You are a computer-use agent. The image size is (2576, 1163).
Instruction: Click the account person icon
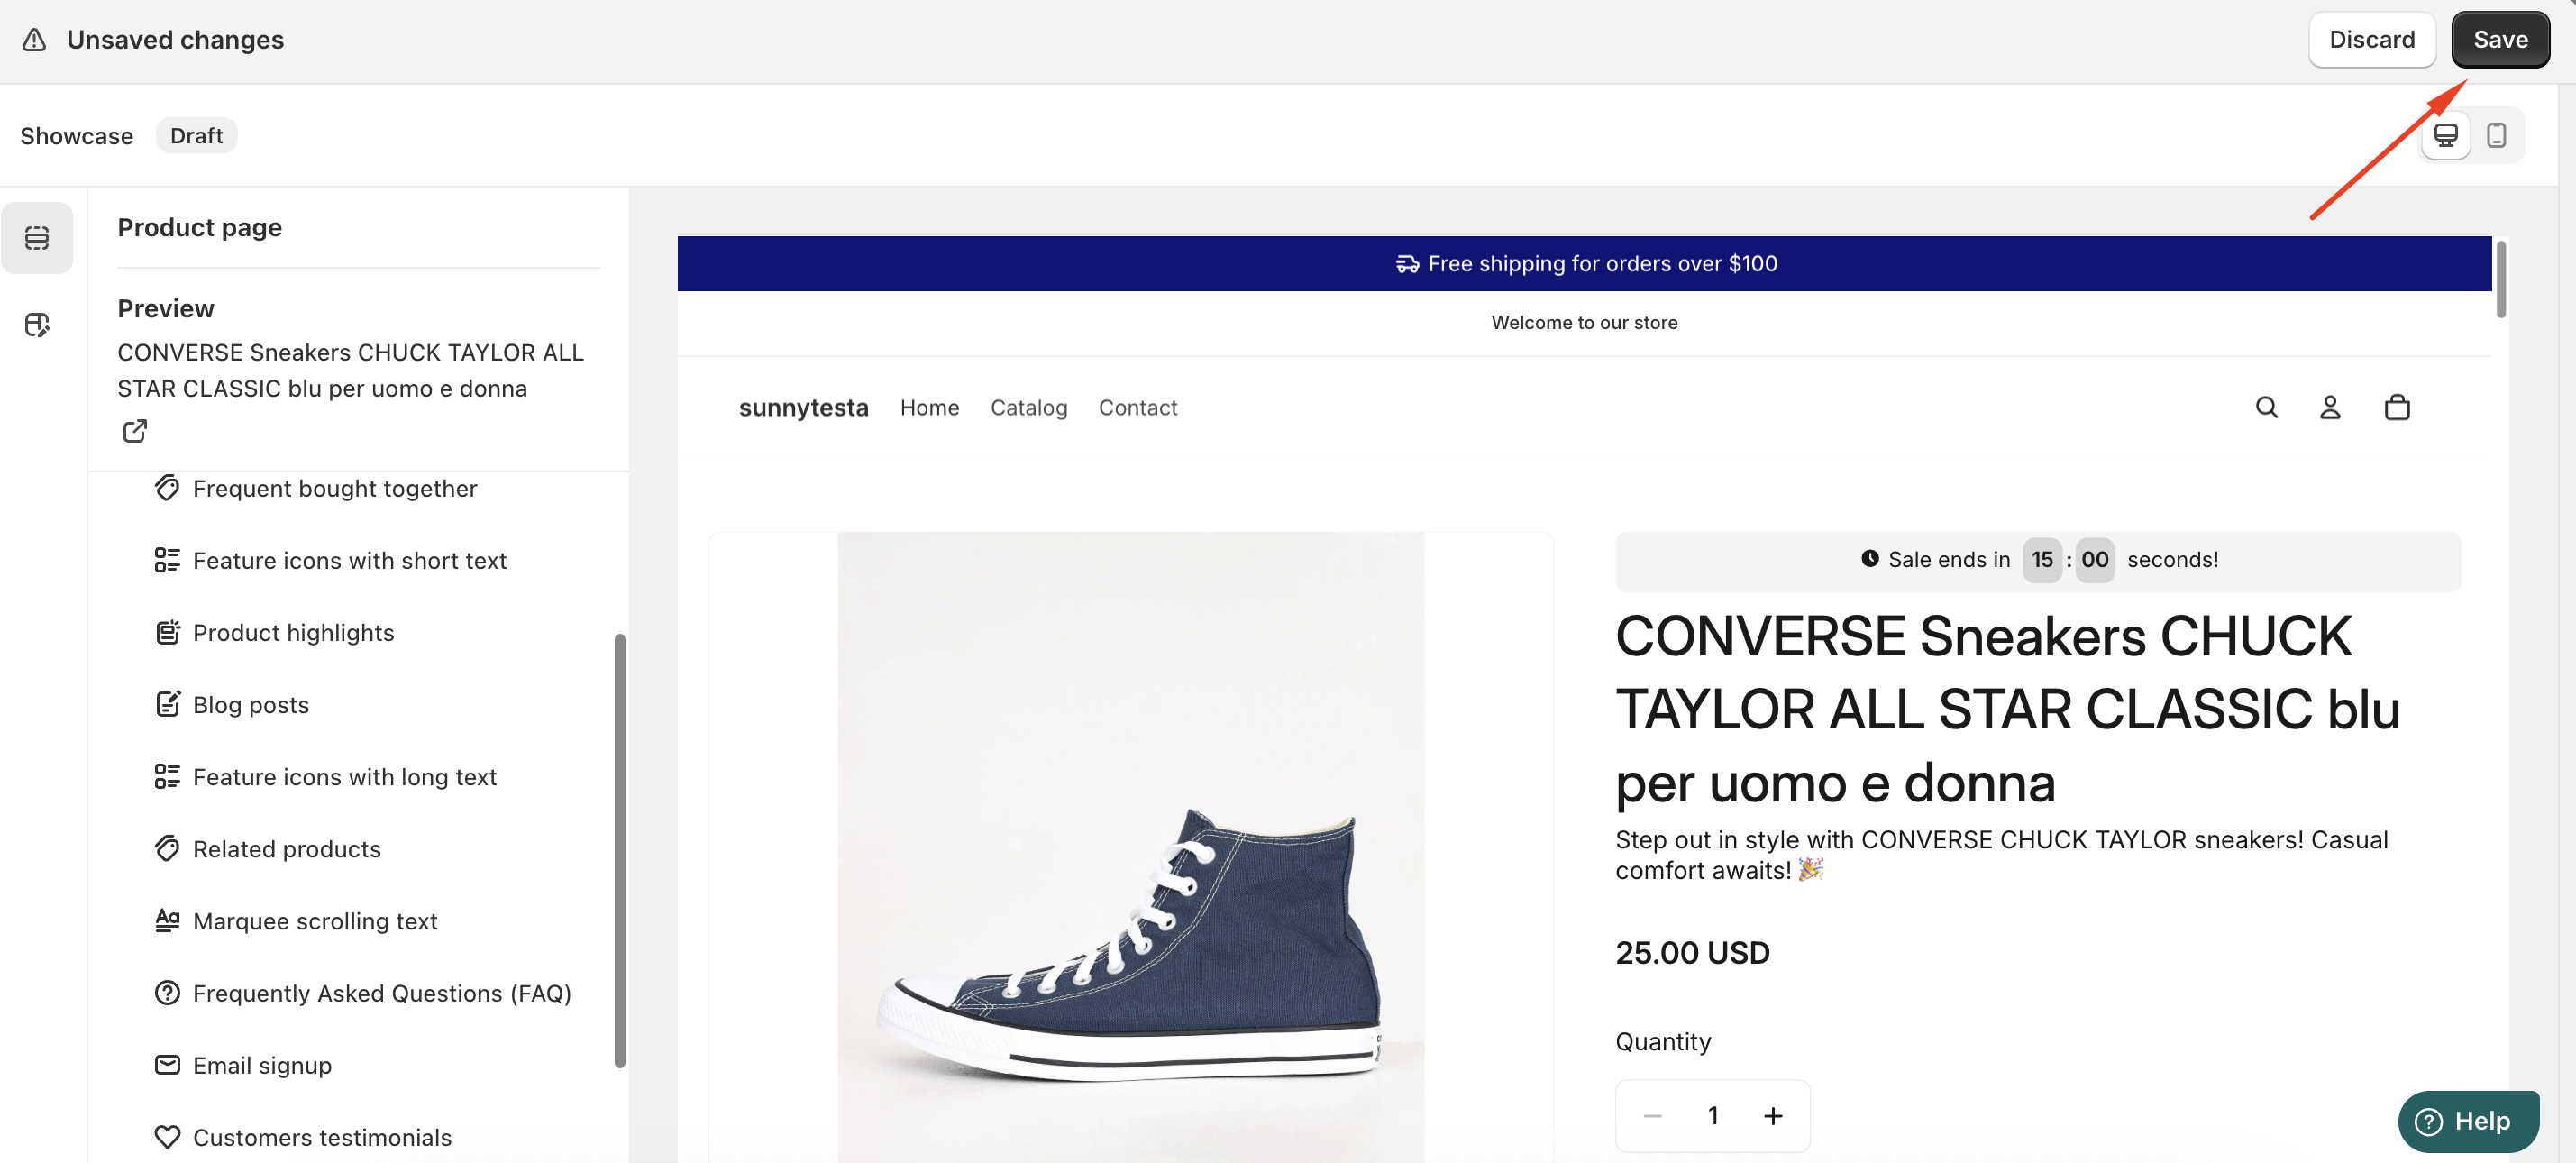(2330, 407)
